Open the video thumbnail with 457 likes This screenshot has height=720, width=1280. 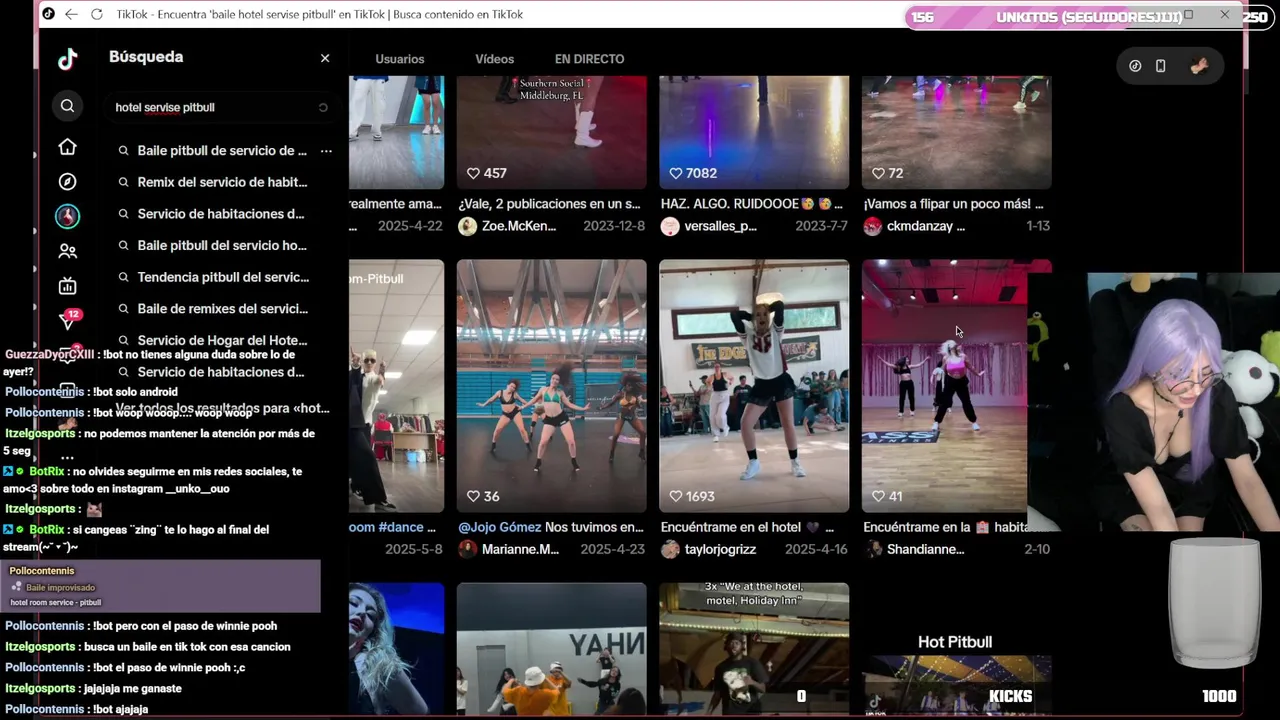coord(552,132)
